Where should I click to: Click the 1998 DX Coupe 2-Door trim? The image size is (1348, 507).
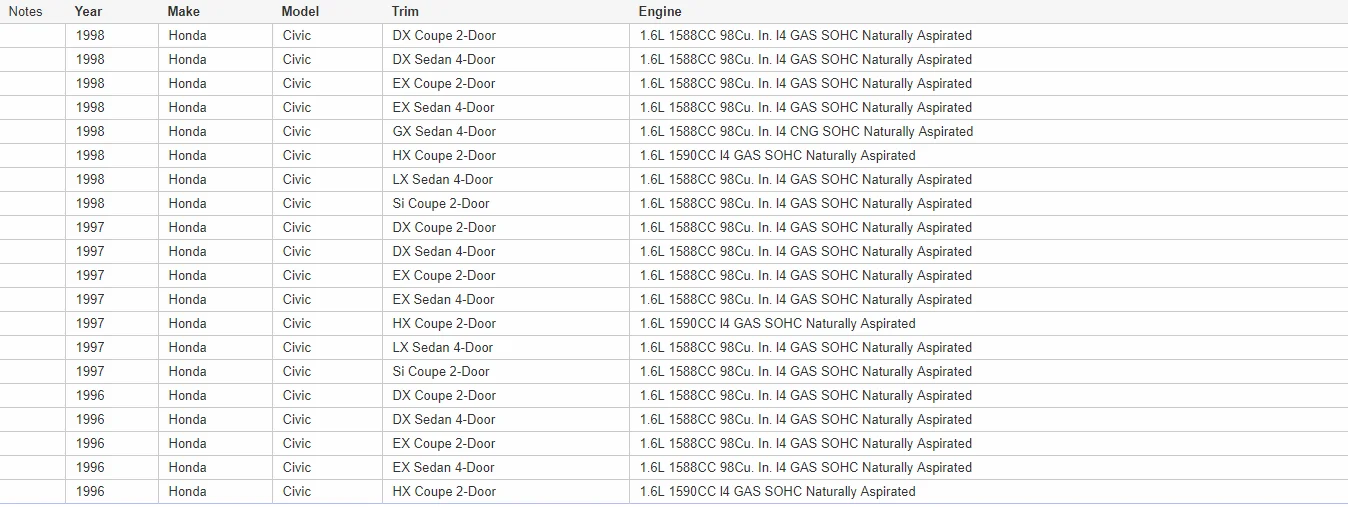444,35
